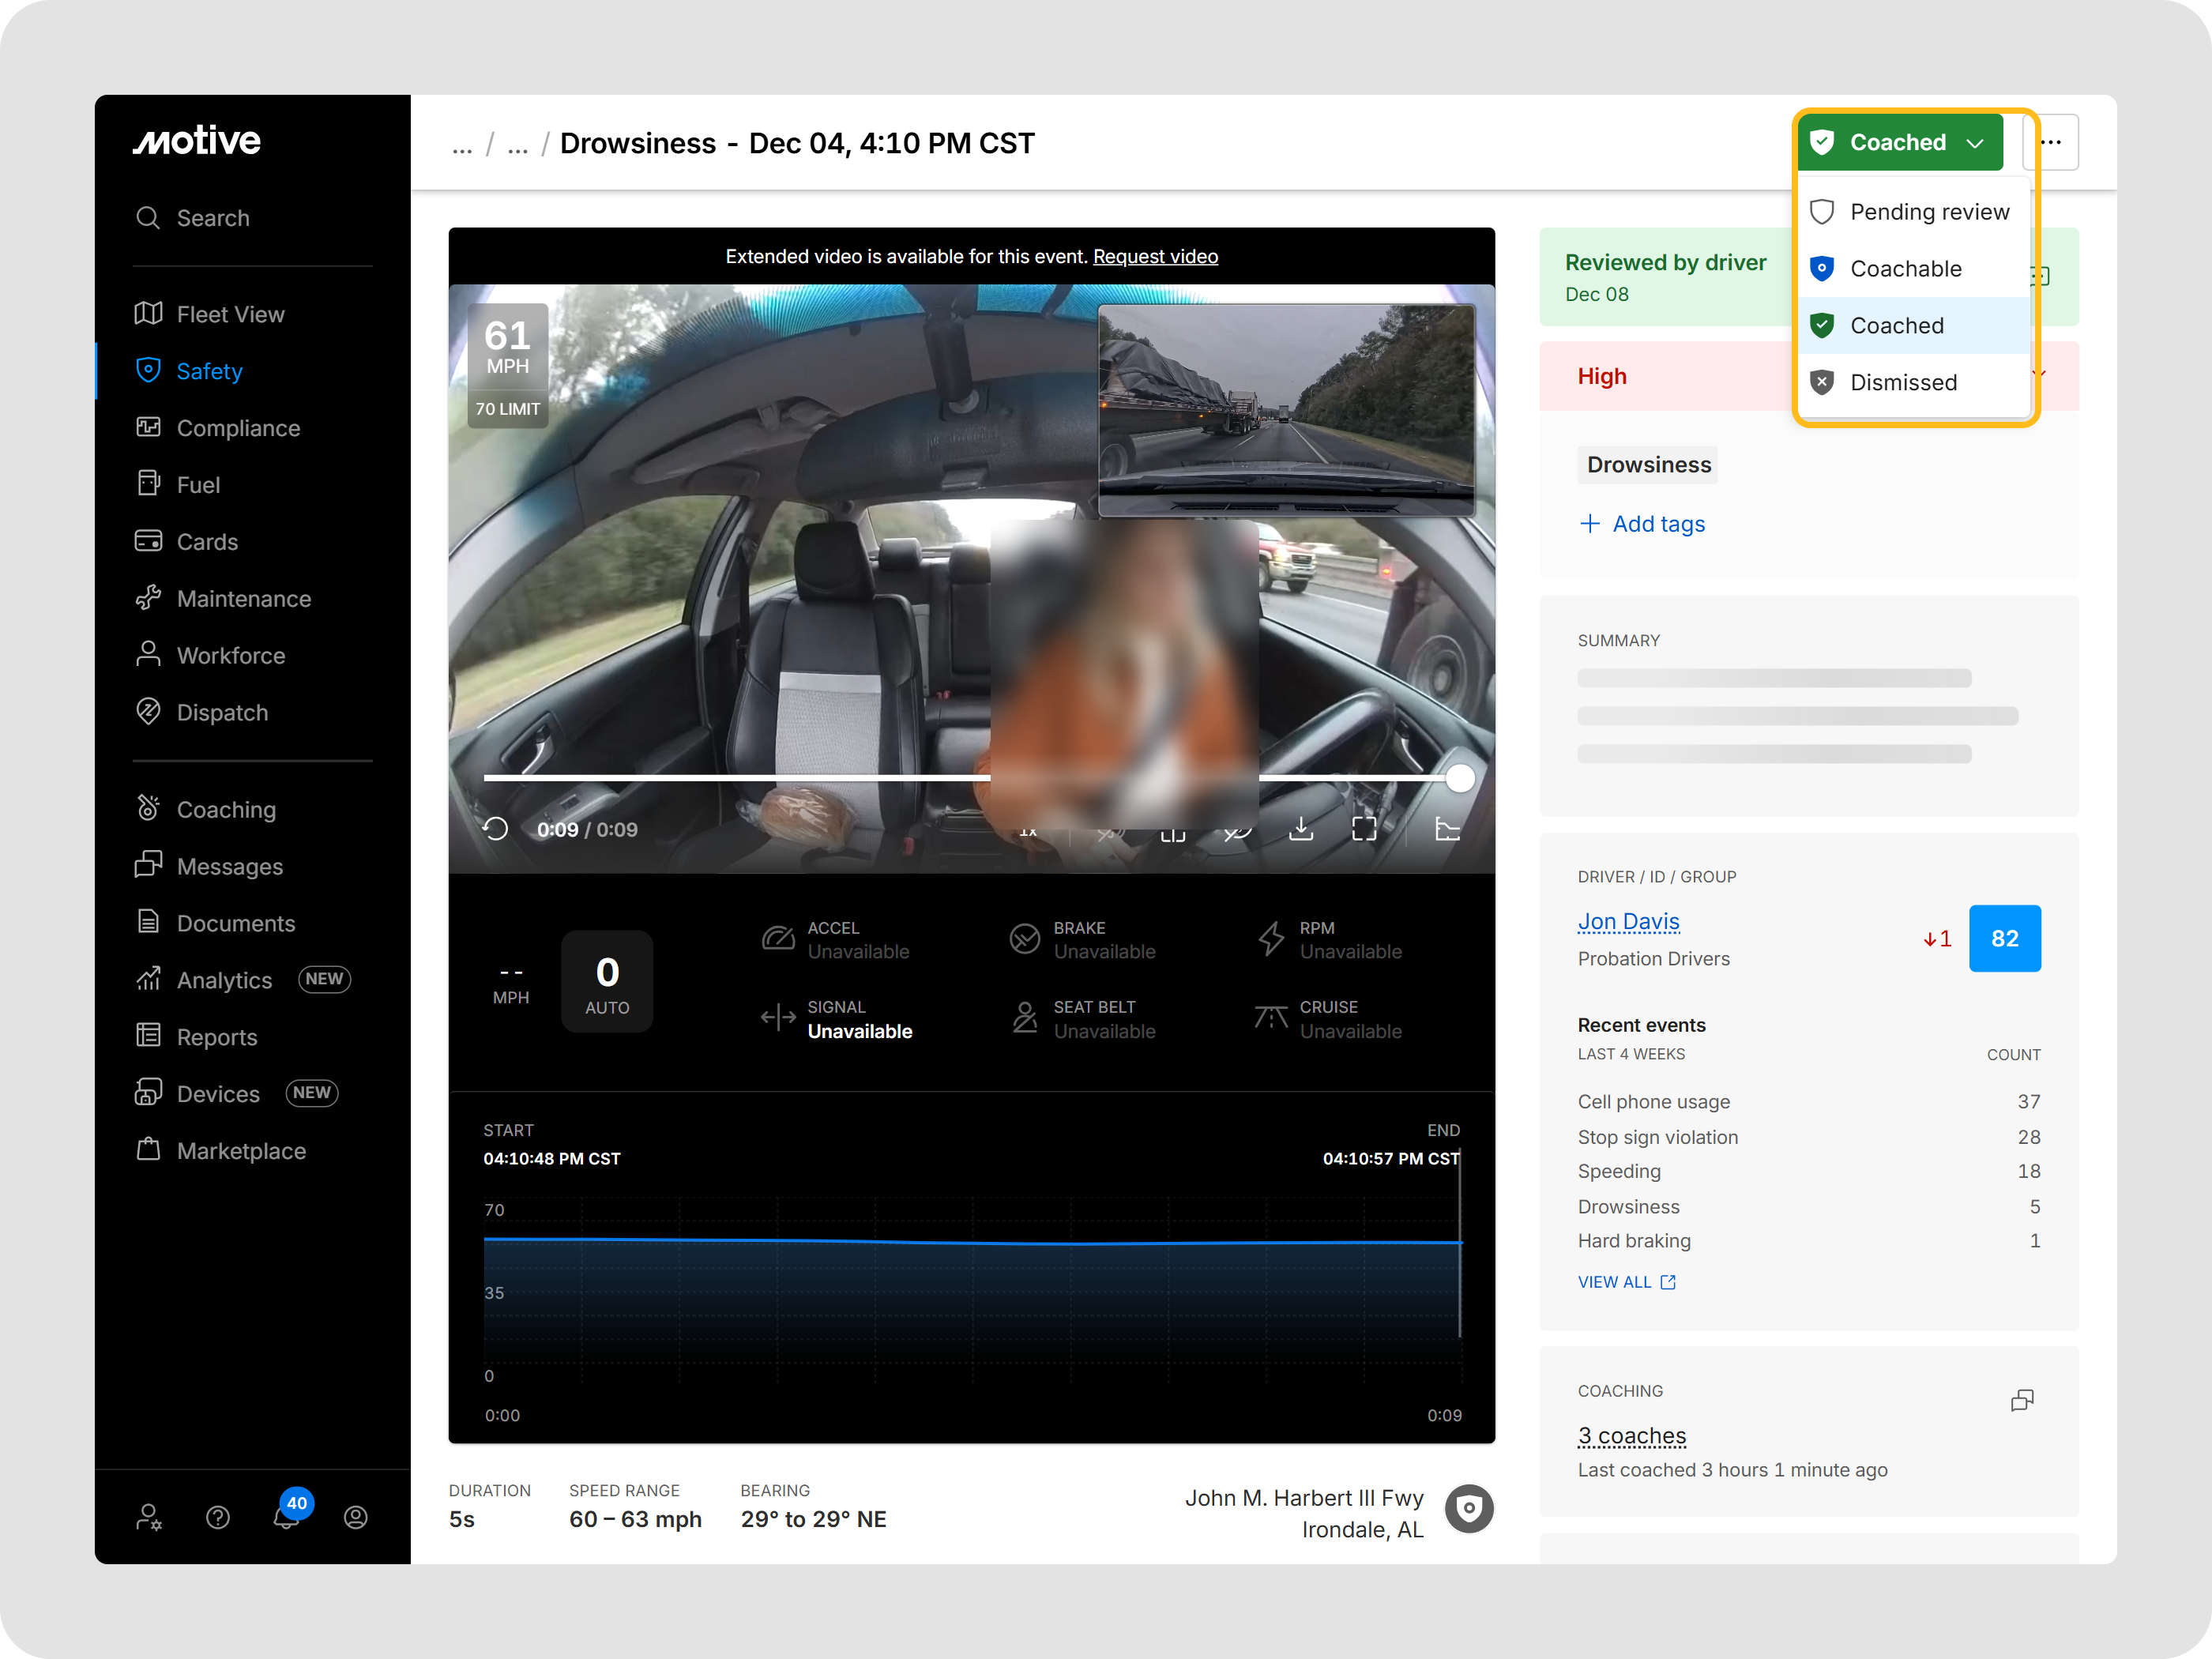Go to Fleet View in sidebar

(x=230, y=314)
